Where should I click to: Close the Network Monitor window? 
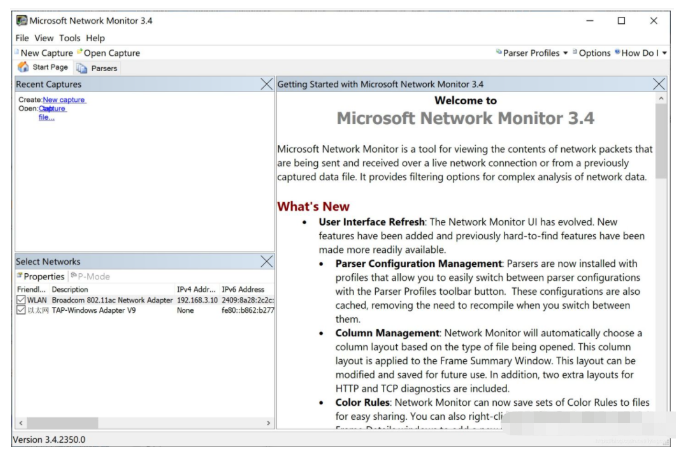pos(654,20)
